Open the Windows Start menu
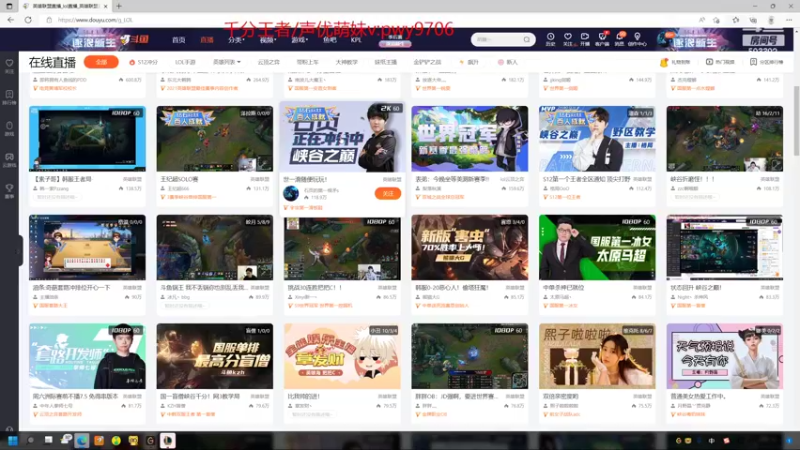 pyautogui.click(x=13, y=440)
